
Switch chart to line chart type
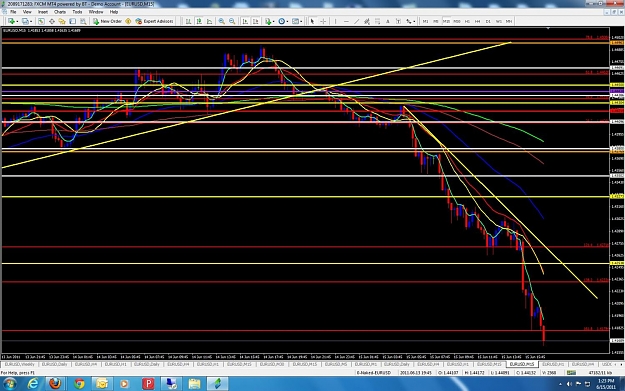(209, 21)
